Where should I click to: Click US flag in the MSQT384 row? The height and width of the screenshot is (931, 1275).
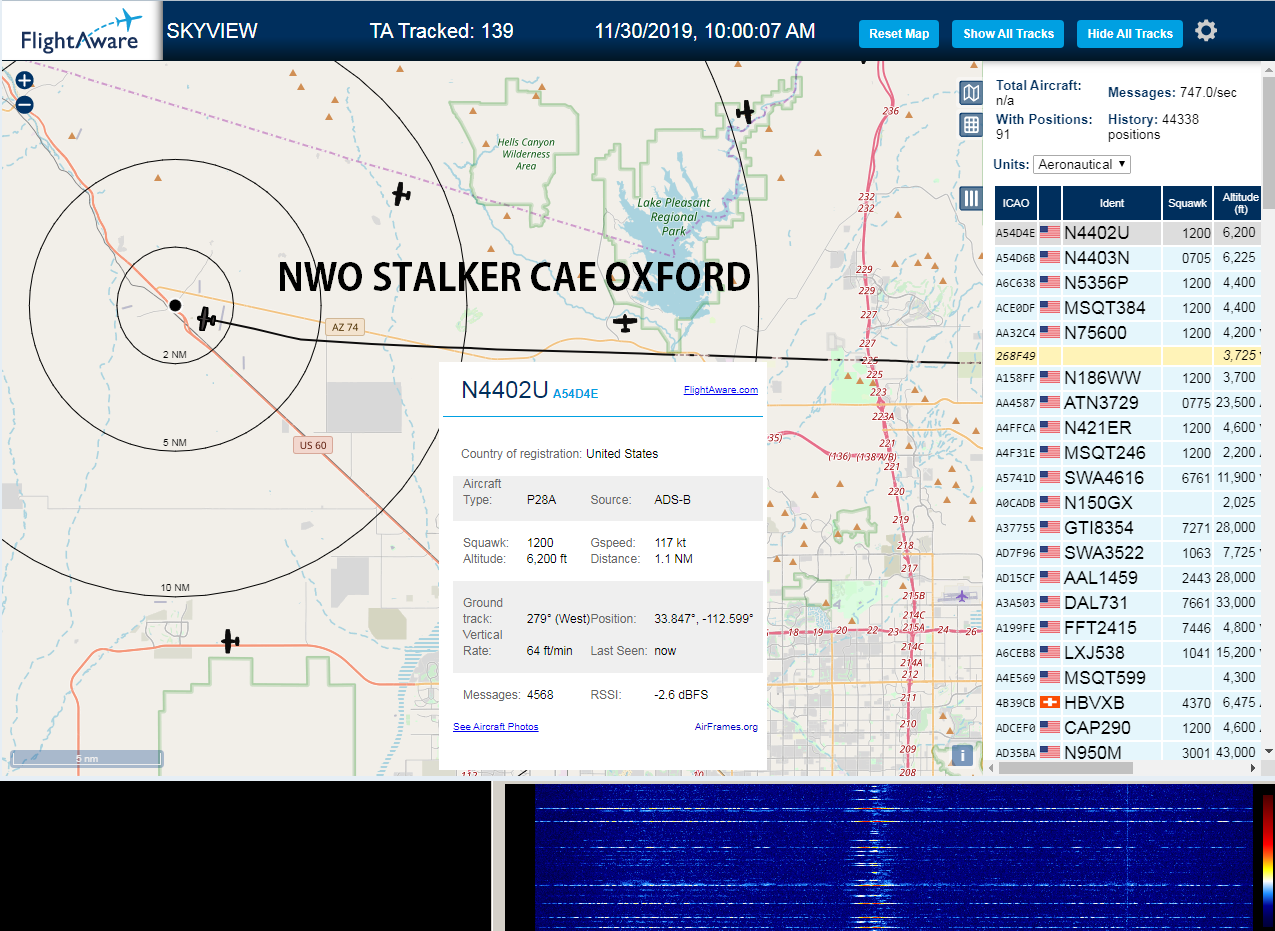pyautogui.click(x=1050, y=307)
